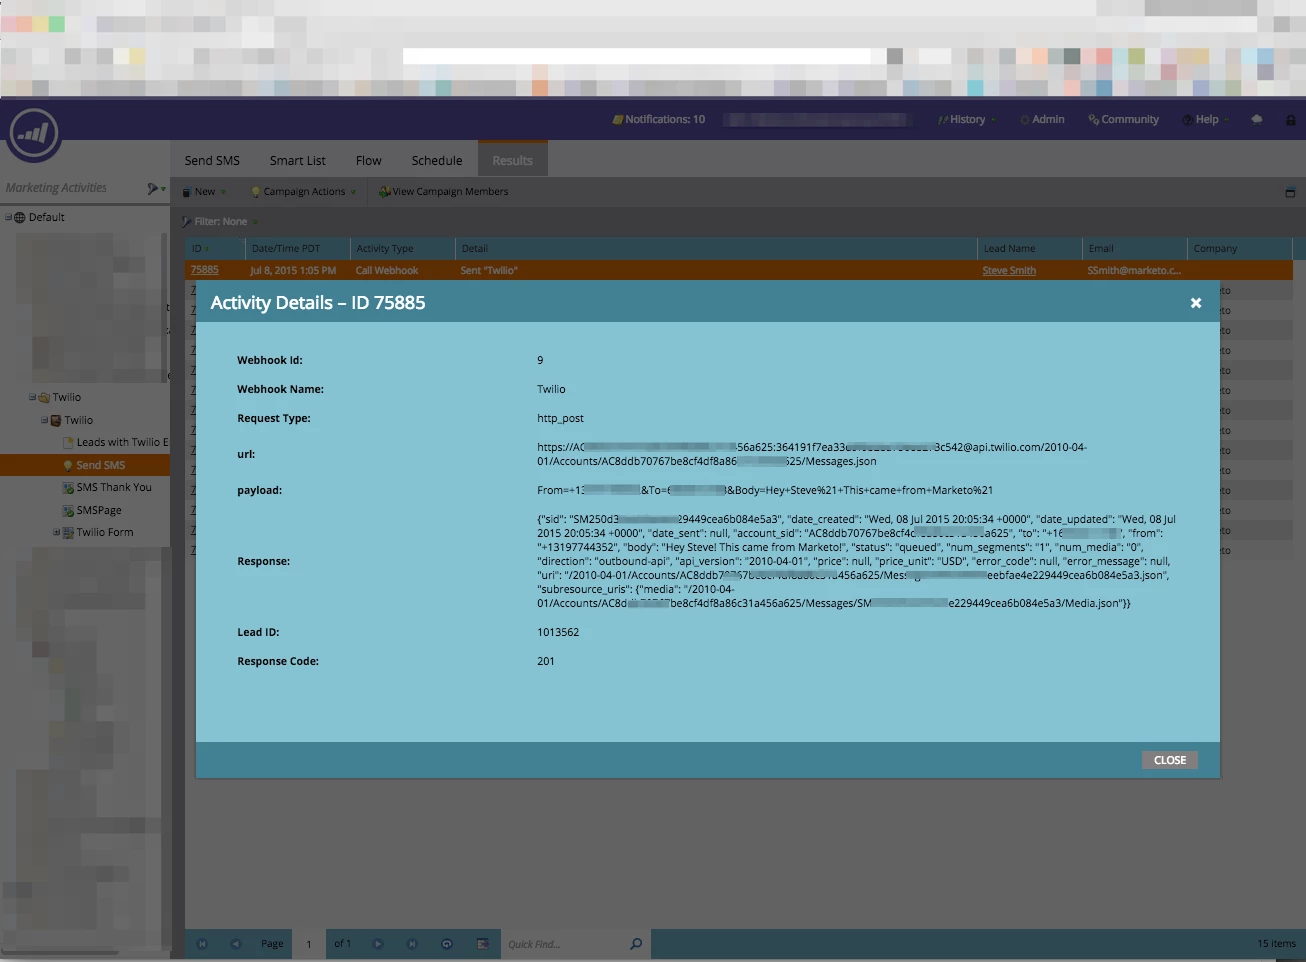Open Steve Smith lead link
Viewport: 1306px width, 962px height.
coord(1009,270)
